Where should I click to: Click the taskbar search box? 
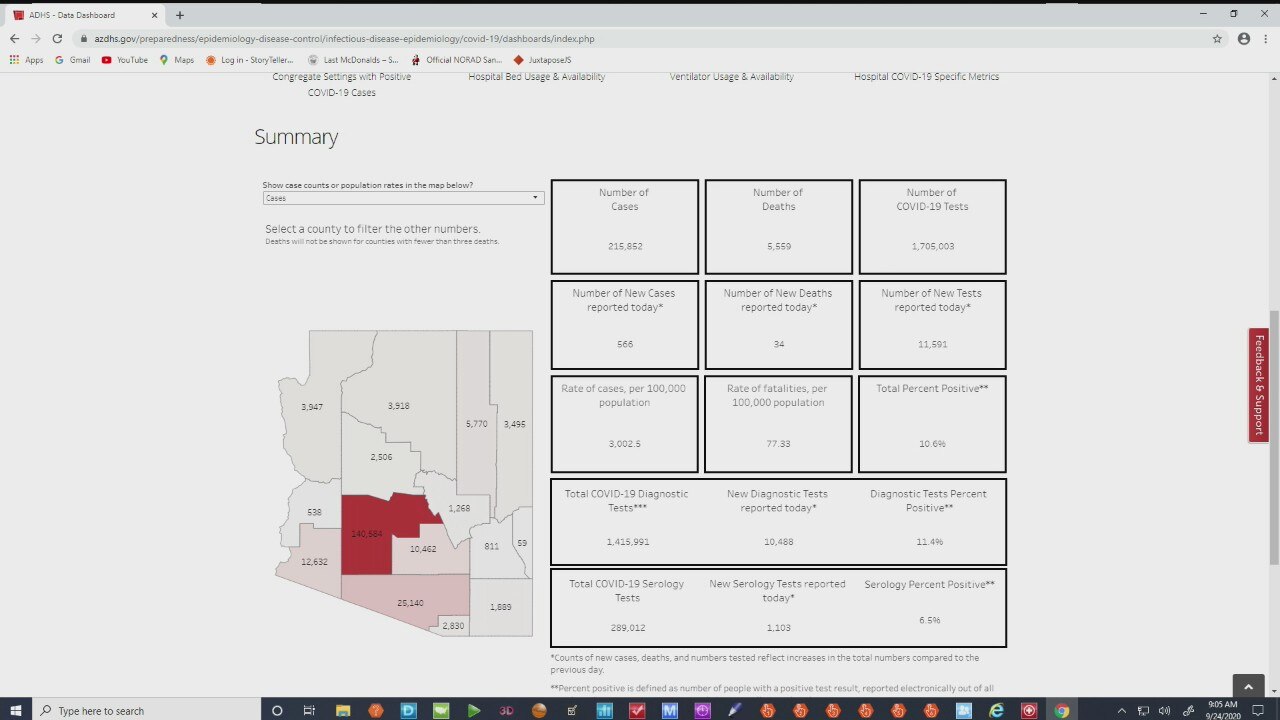148,710
